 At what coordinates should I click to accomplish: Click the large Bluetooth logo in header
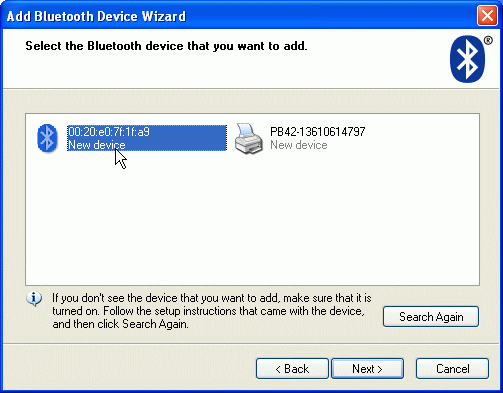[467, 59]
